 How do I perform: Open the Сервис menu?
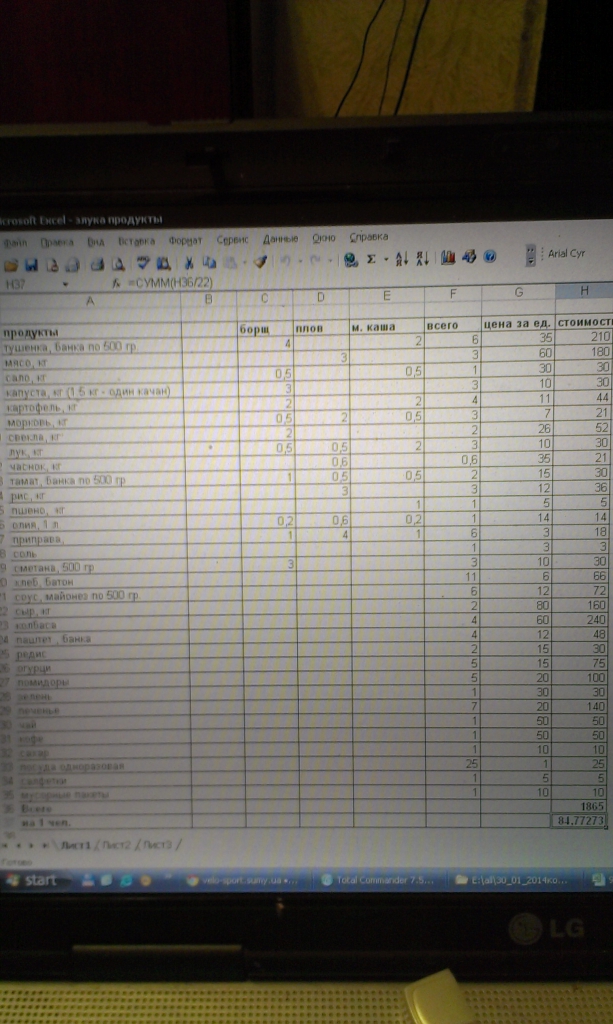232,240
